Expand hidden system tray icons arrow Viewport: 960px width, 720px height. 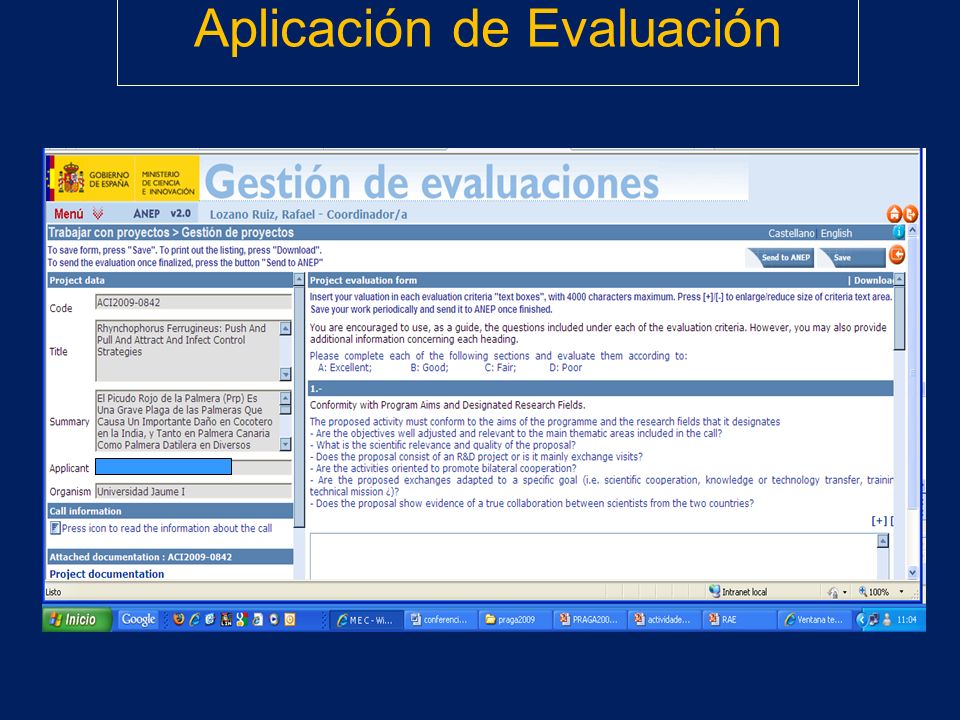pyautogui.click(x=860, y=620)
